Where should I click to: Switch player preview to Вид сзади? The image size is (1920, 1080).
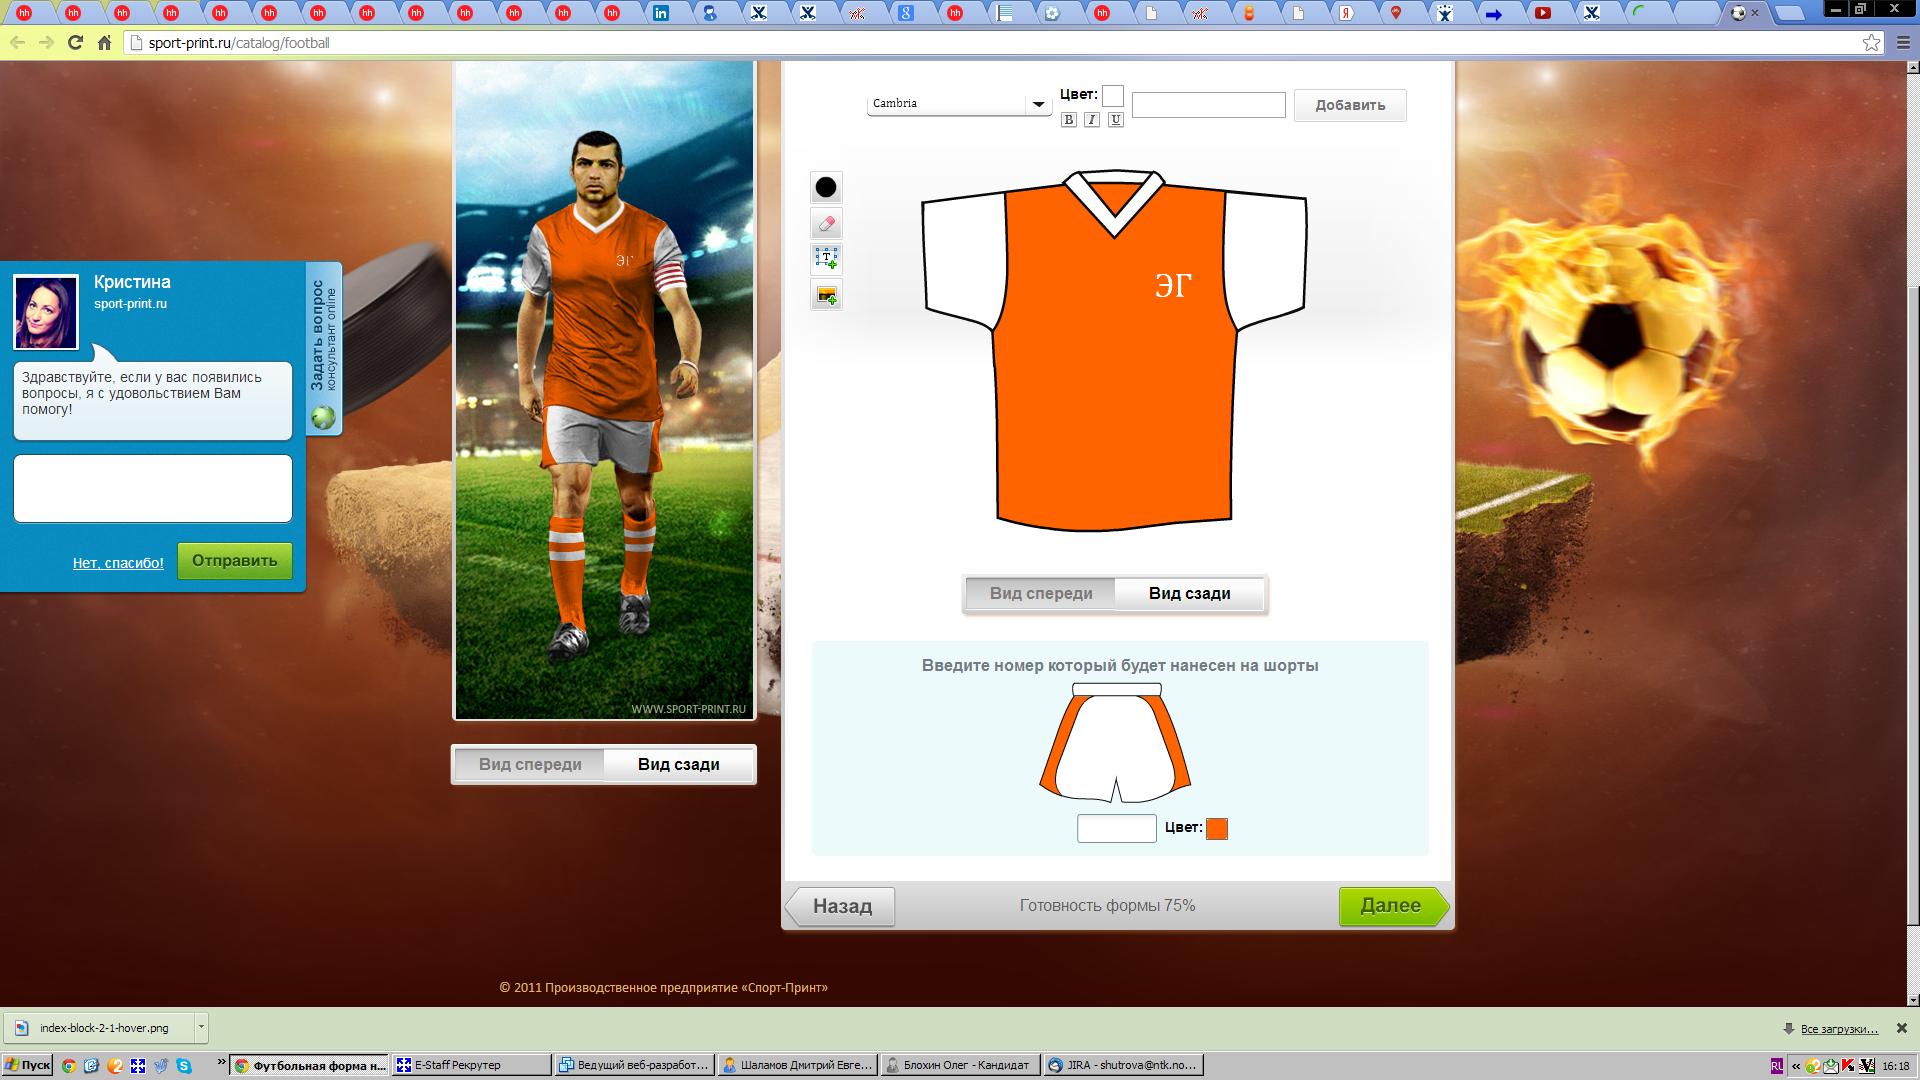(678, 765)
